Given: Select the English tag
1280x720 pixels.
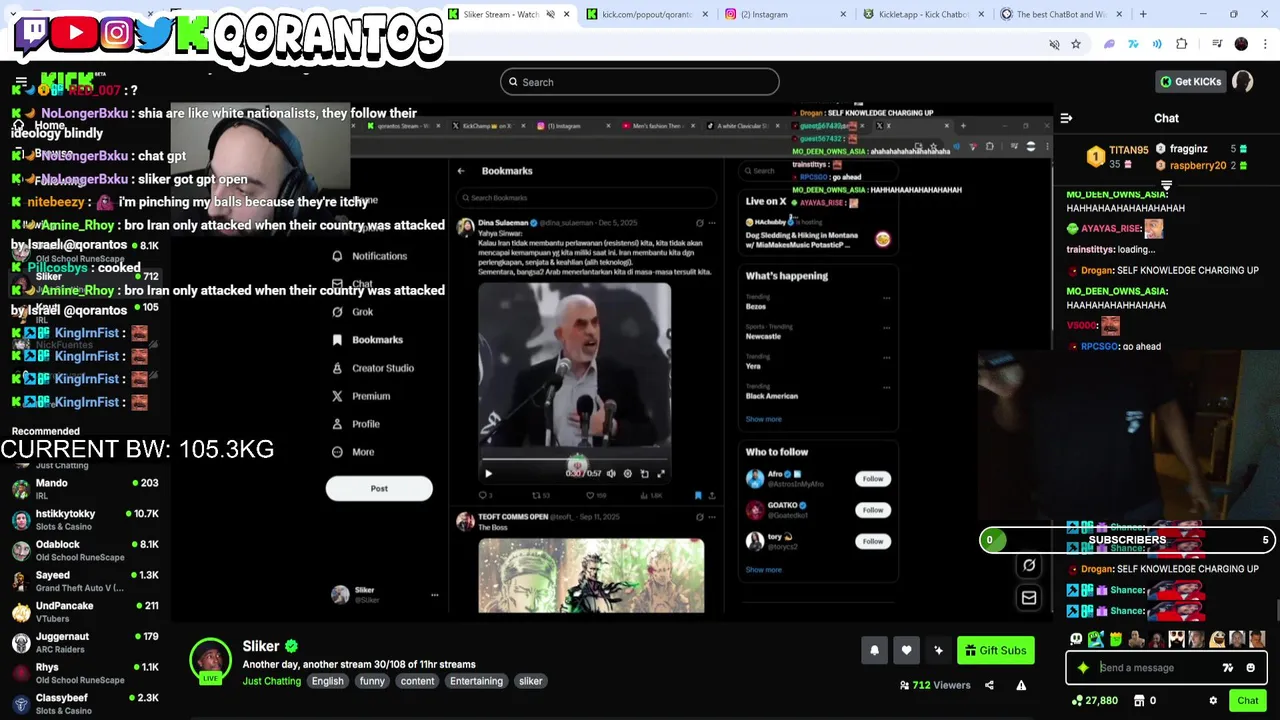Looking at the screenshot, I should (x=327, y=681).
